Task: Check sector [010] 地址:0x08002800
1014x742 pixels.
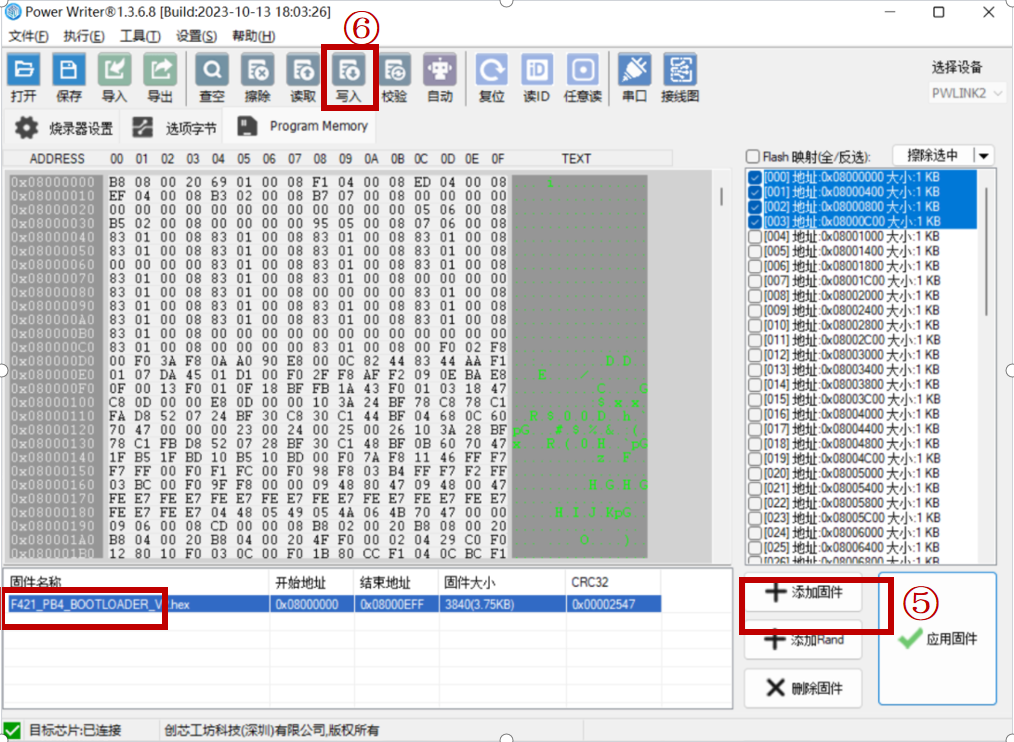Action: tap(755, 325)
